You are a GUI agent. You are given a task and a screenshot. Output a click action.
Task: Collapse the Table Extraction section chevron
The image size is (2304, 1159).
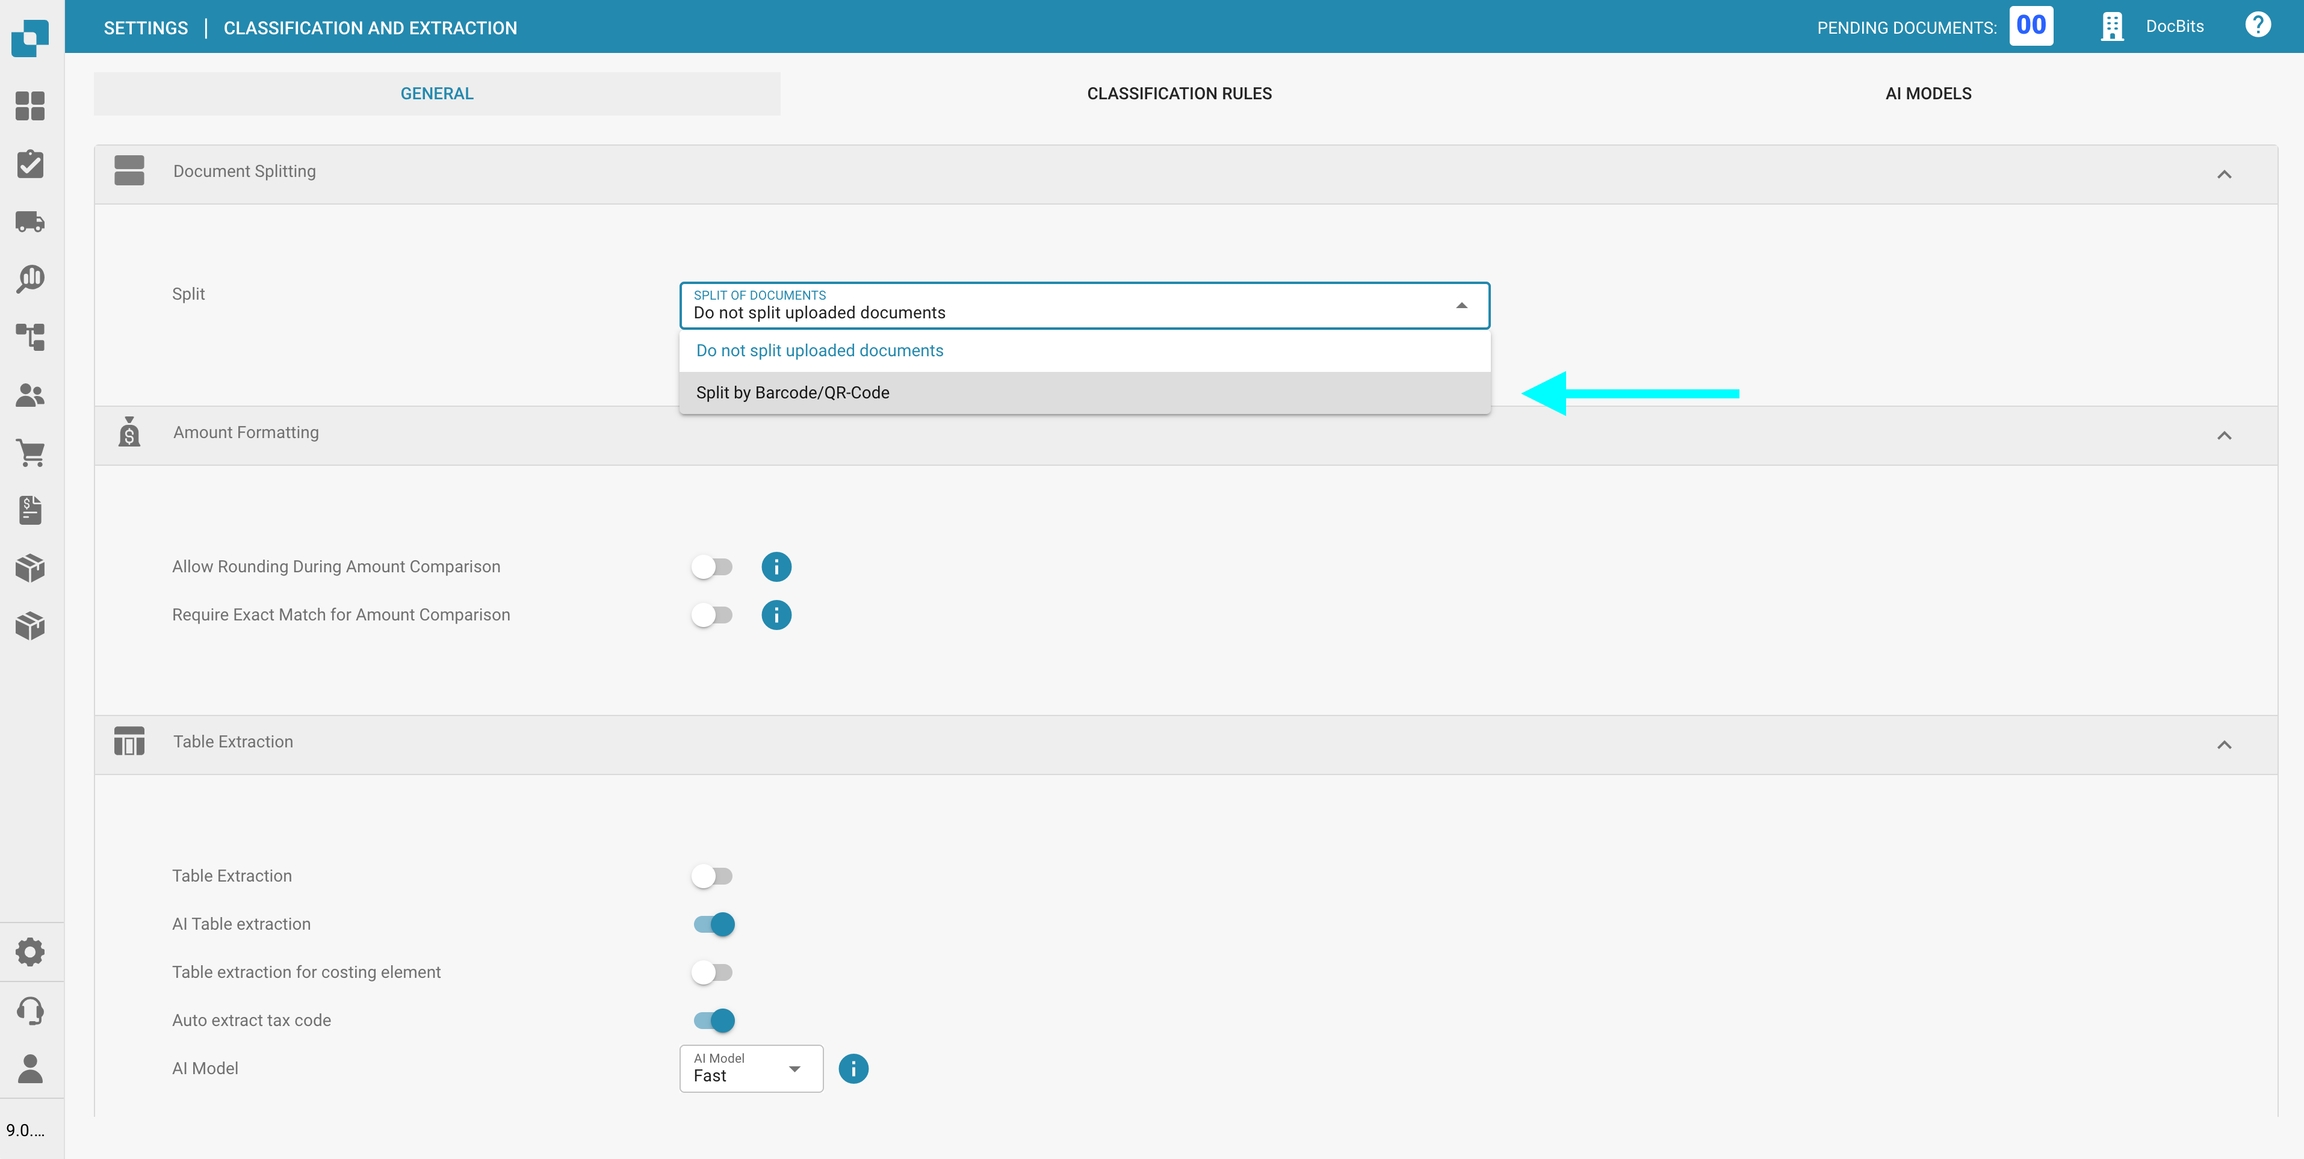click(2223, 745)
